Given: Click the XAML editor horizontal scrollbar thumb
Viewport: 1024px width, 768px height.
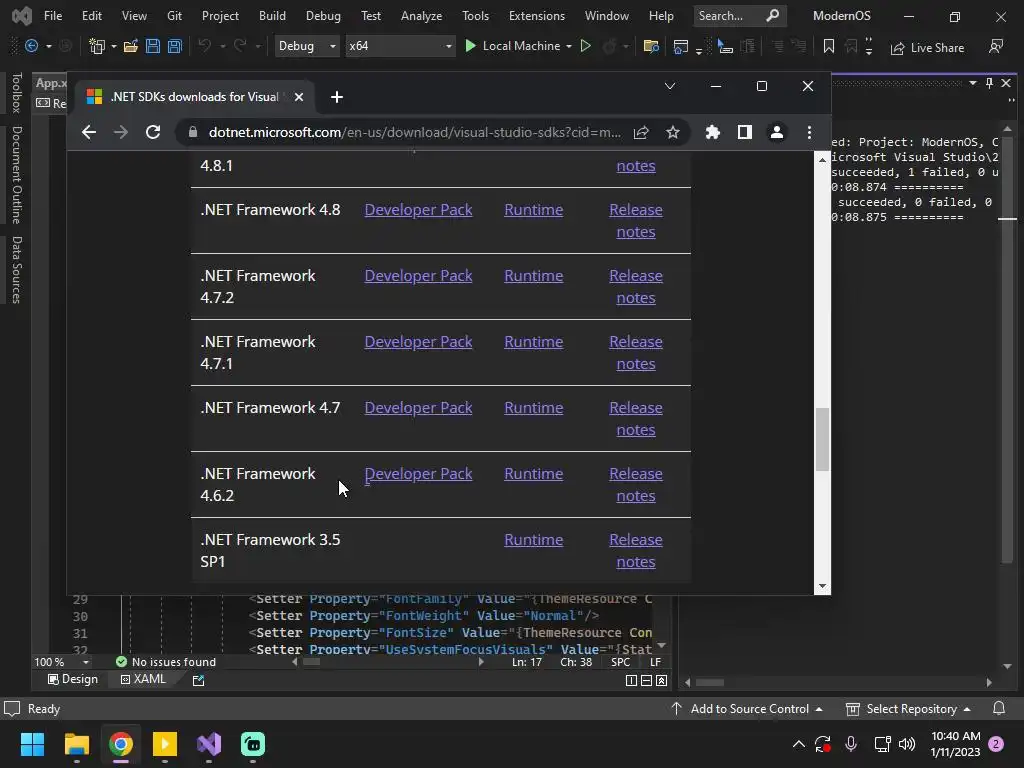Looking at the screenshot, I should click(x=312, y=662).
